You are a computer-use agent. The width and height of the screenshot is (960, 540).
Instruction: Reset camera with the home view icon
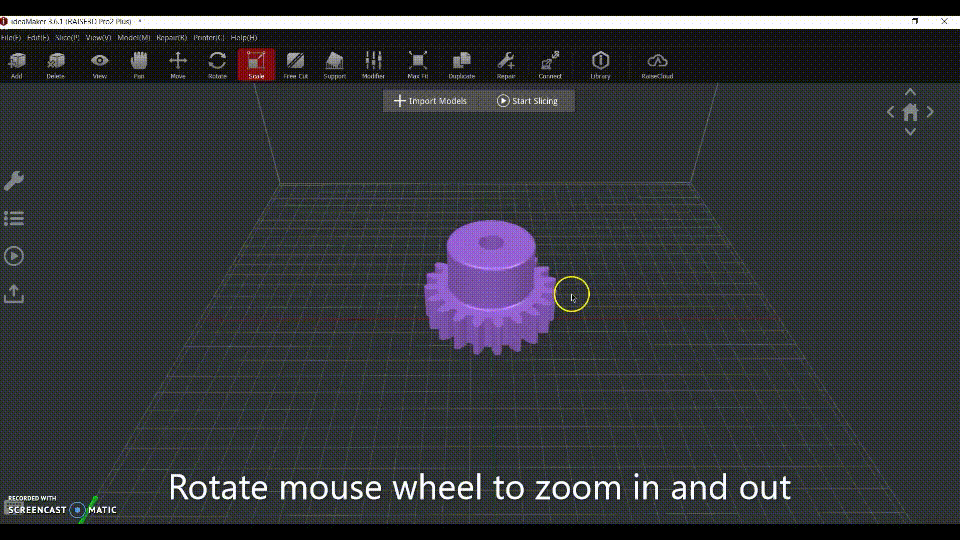[910, 112]
